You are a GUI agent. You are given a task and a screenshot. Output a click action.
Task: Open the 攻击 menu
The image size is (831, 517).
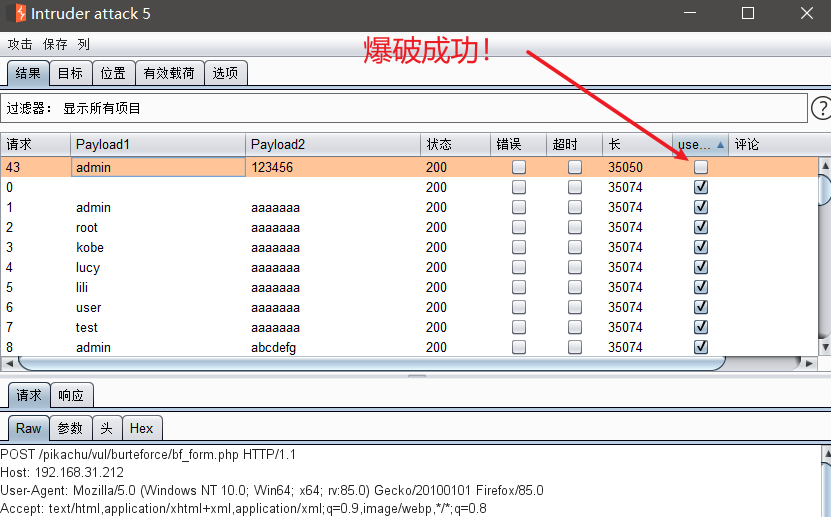pyautogui.click(x=20, y=44)
